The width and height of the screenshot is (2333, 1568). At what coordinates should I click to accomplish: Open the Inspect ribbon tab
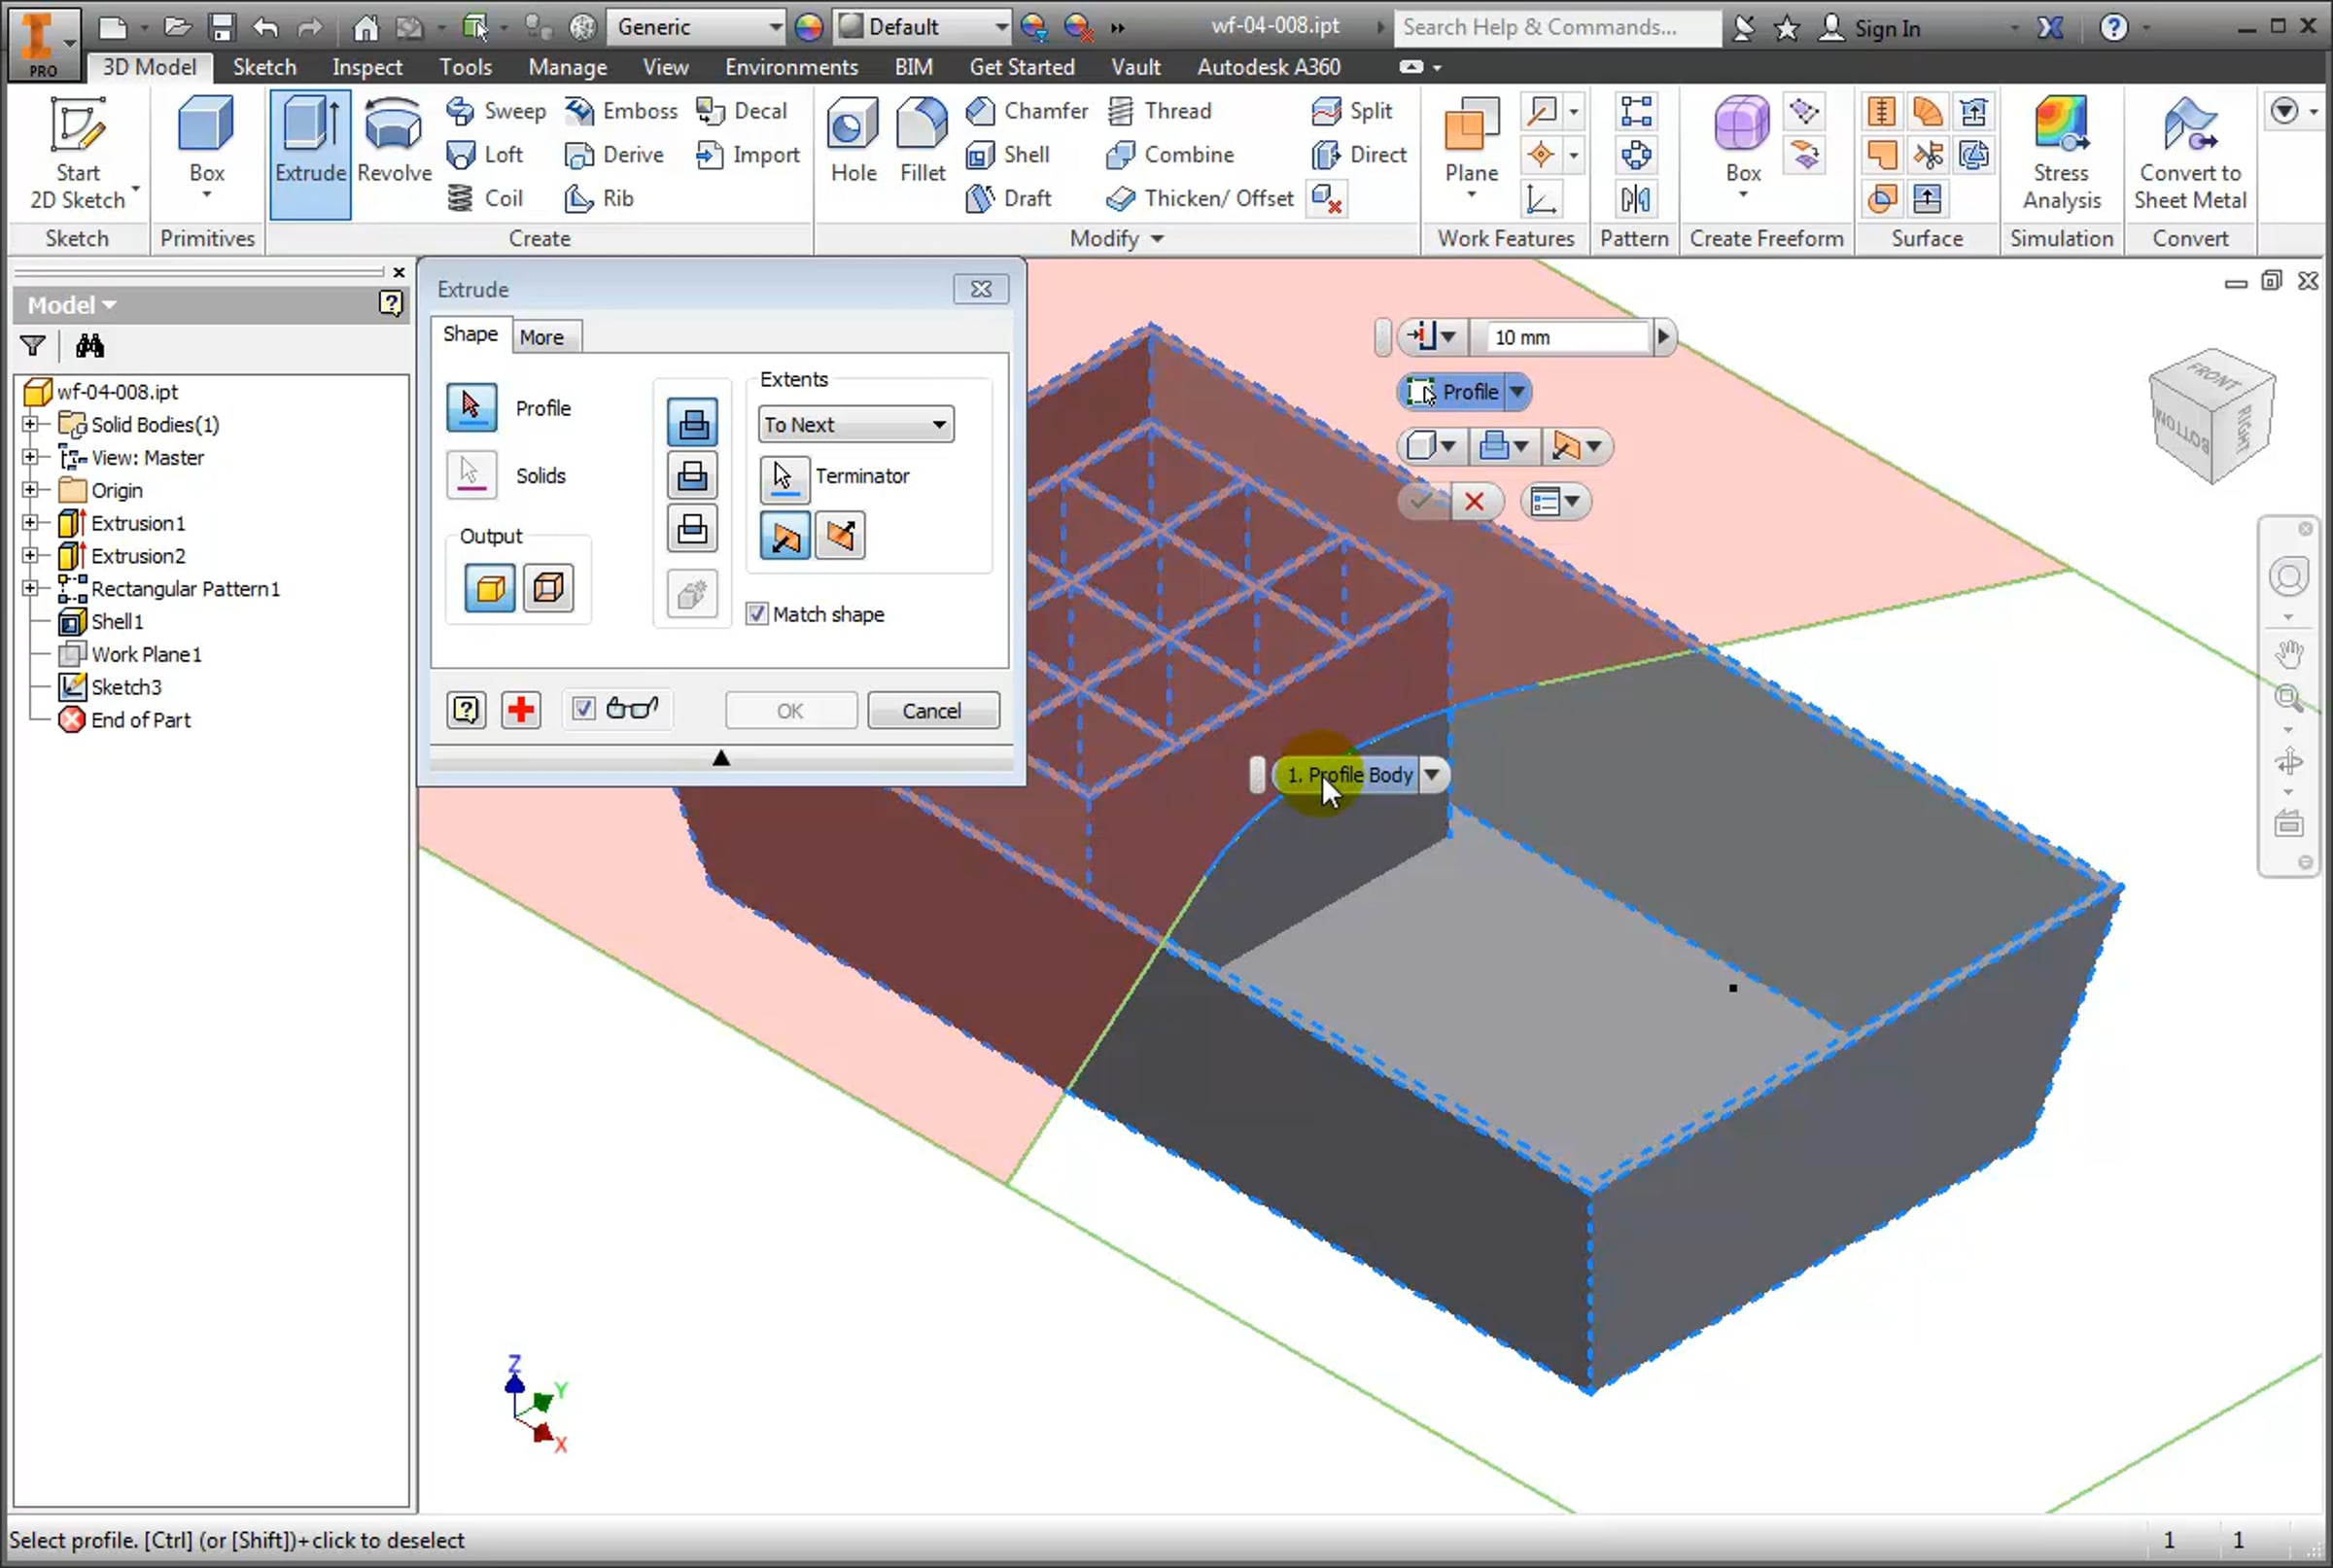point(366,67)
